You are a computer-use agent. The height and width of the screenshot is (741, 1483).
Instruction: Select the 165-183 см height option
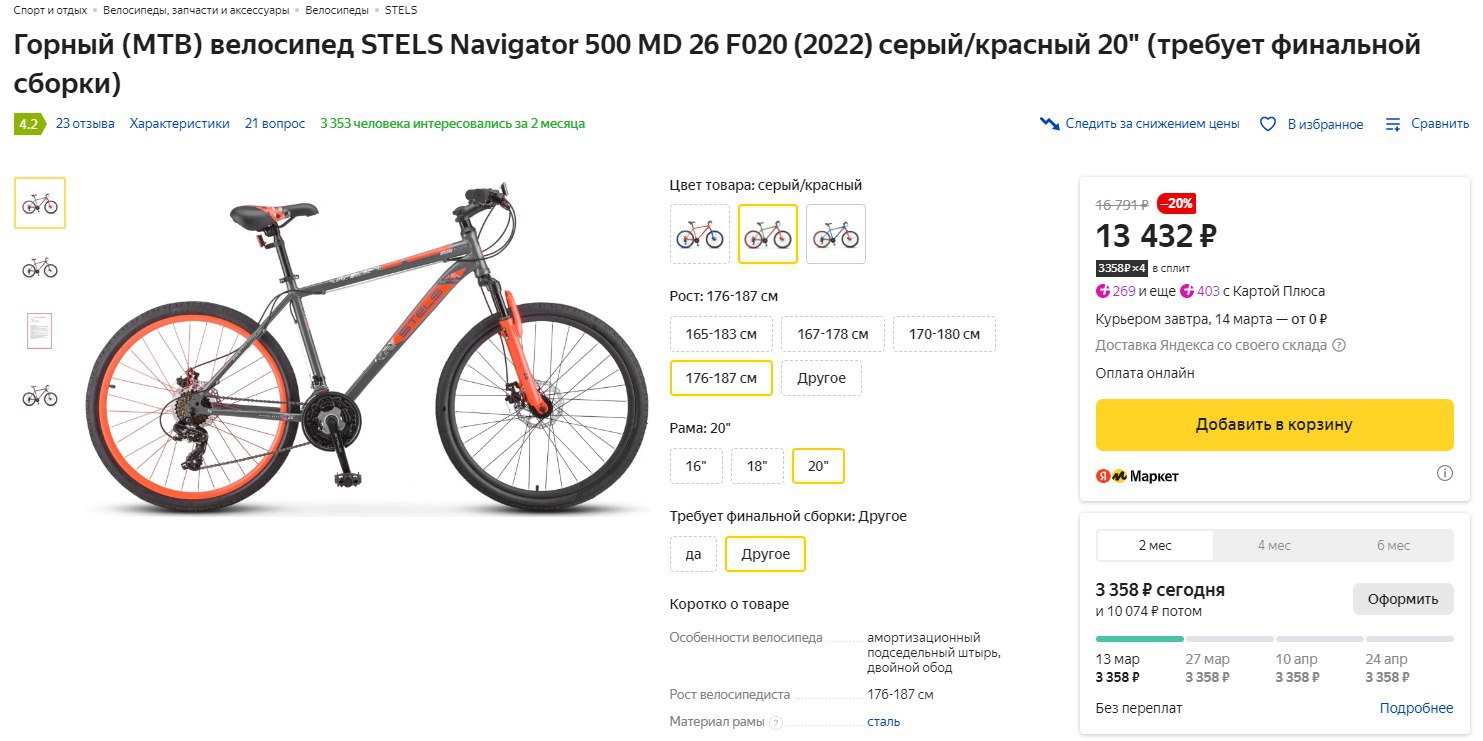tap(721, 334)
